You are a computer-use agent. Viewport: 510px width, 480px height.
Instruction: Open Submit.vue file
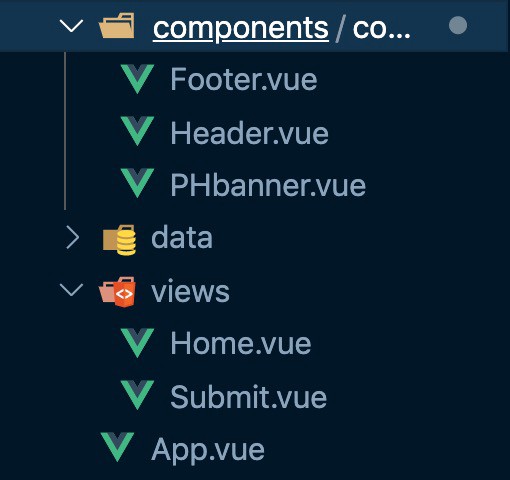point(248,396)
